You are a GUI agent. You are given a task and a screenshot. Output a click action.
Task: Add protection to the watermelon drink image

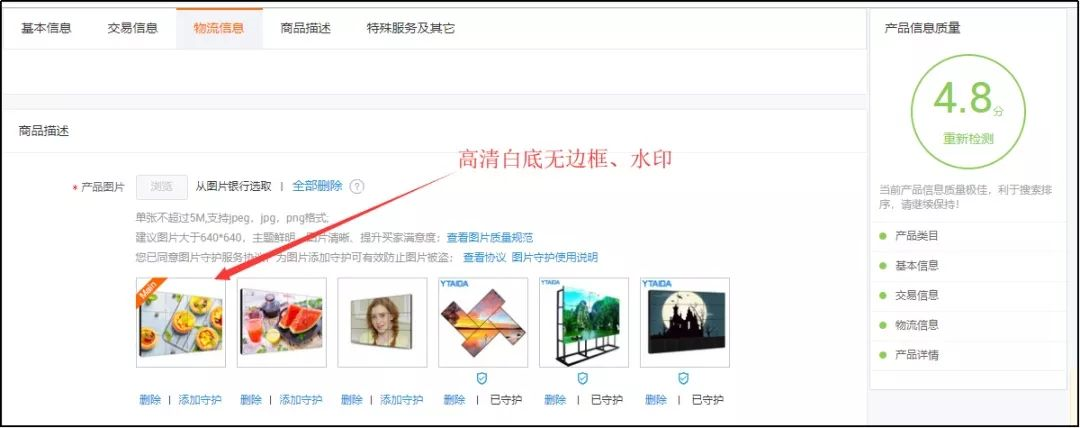301,400
